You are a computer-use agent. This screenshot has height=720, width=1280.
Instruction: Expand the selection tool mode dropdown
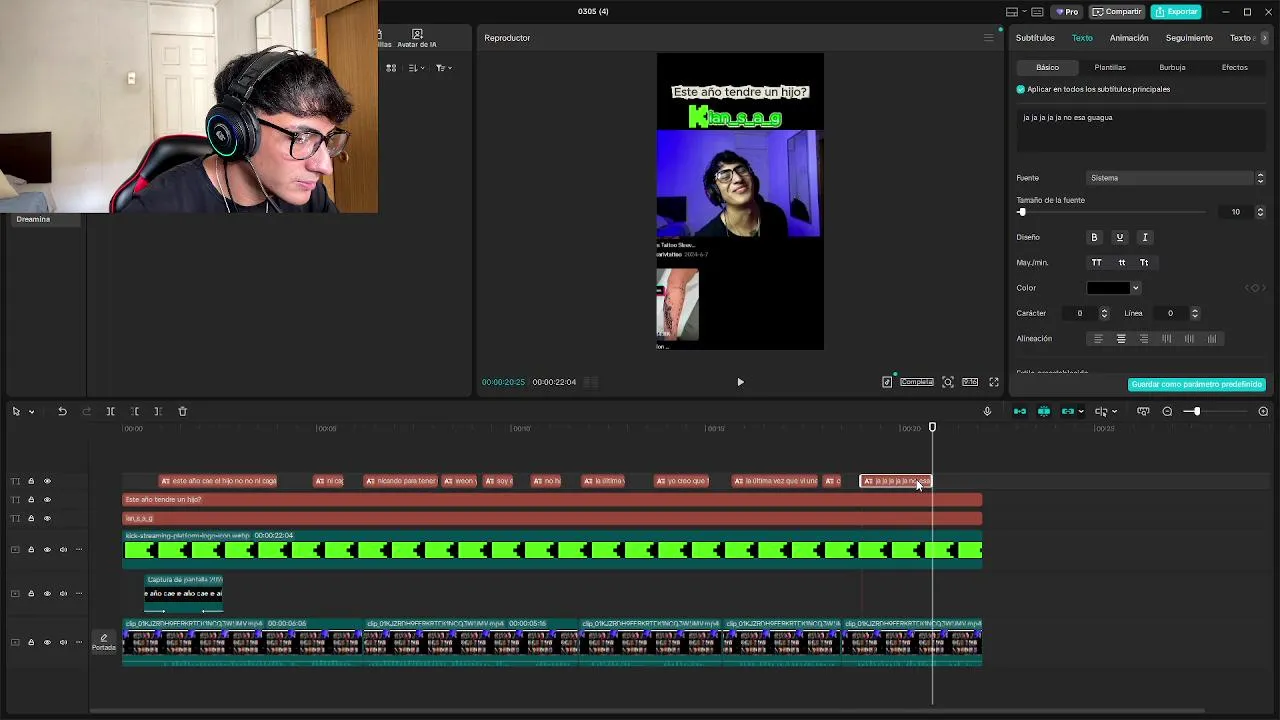[x=31, y=411]
